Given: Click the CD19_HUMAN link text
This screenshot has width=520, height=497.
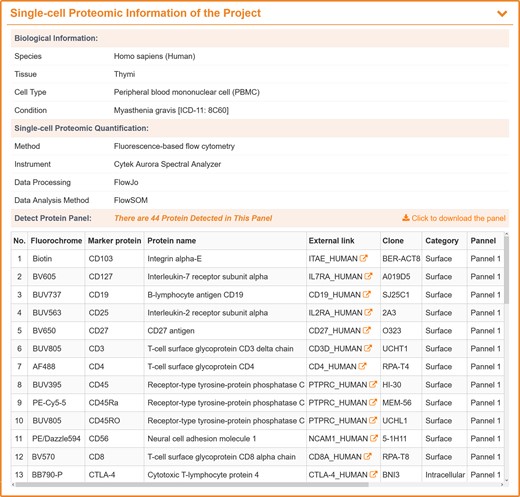Looking at the screenshot, I should click(335, 295).
